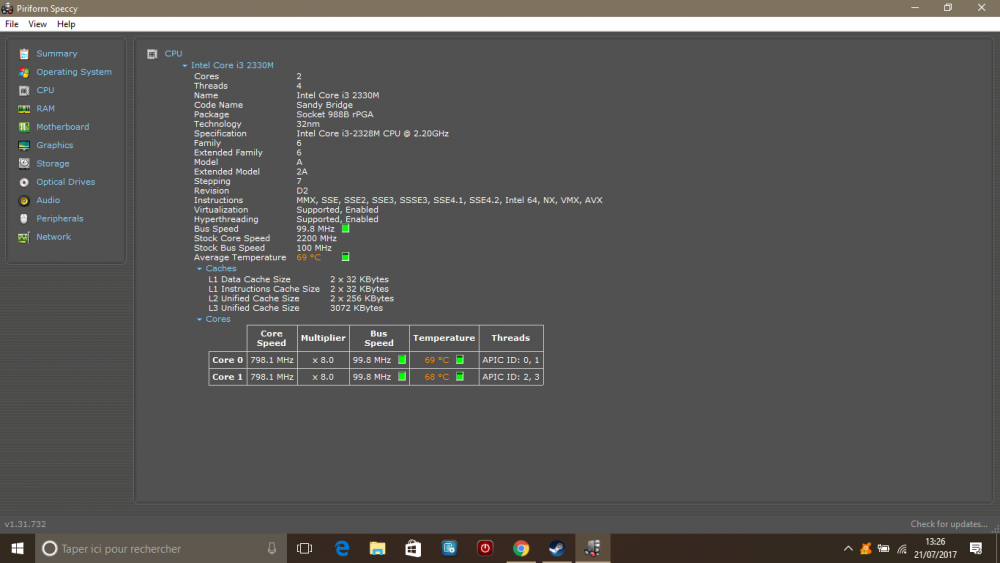Click the RAM icon in sidebar

click(x=24, y=109)
